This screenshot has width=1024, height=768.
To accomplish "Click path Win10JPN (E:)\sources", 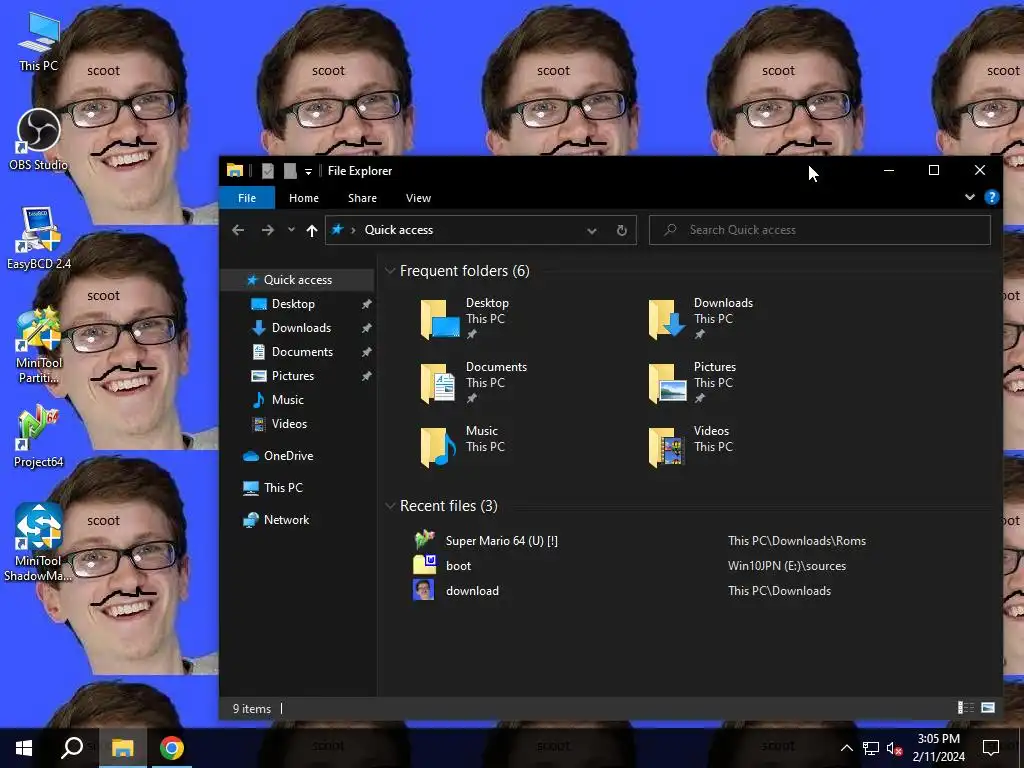I will tap(787, 566).
